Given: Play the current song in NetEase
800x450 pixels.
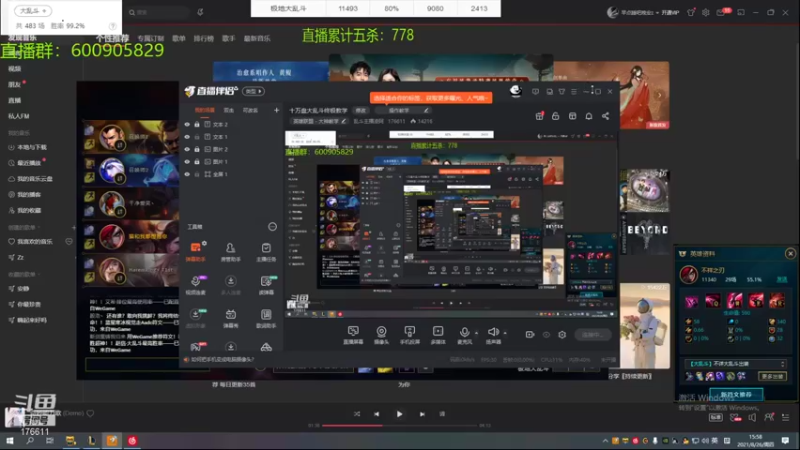Looking at the screenshot, I should pyautogui.click(x=399, y=414).
